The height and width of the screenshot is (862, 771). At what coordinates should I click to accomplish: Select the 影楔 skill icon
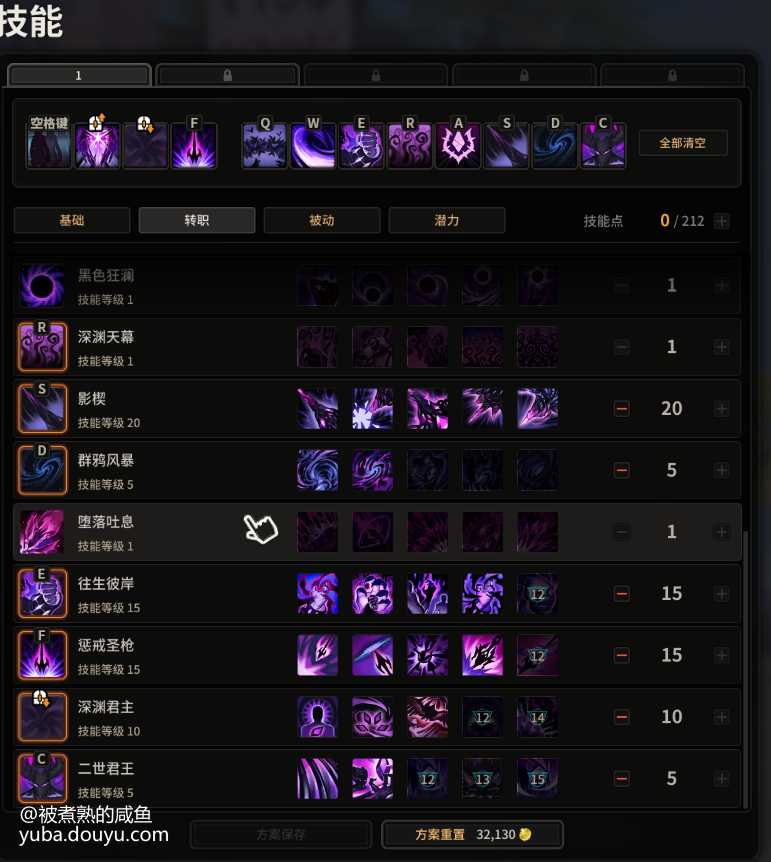point(42,408)
